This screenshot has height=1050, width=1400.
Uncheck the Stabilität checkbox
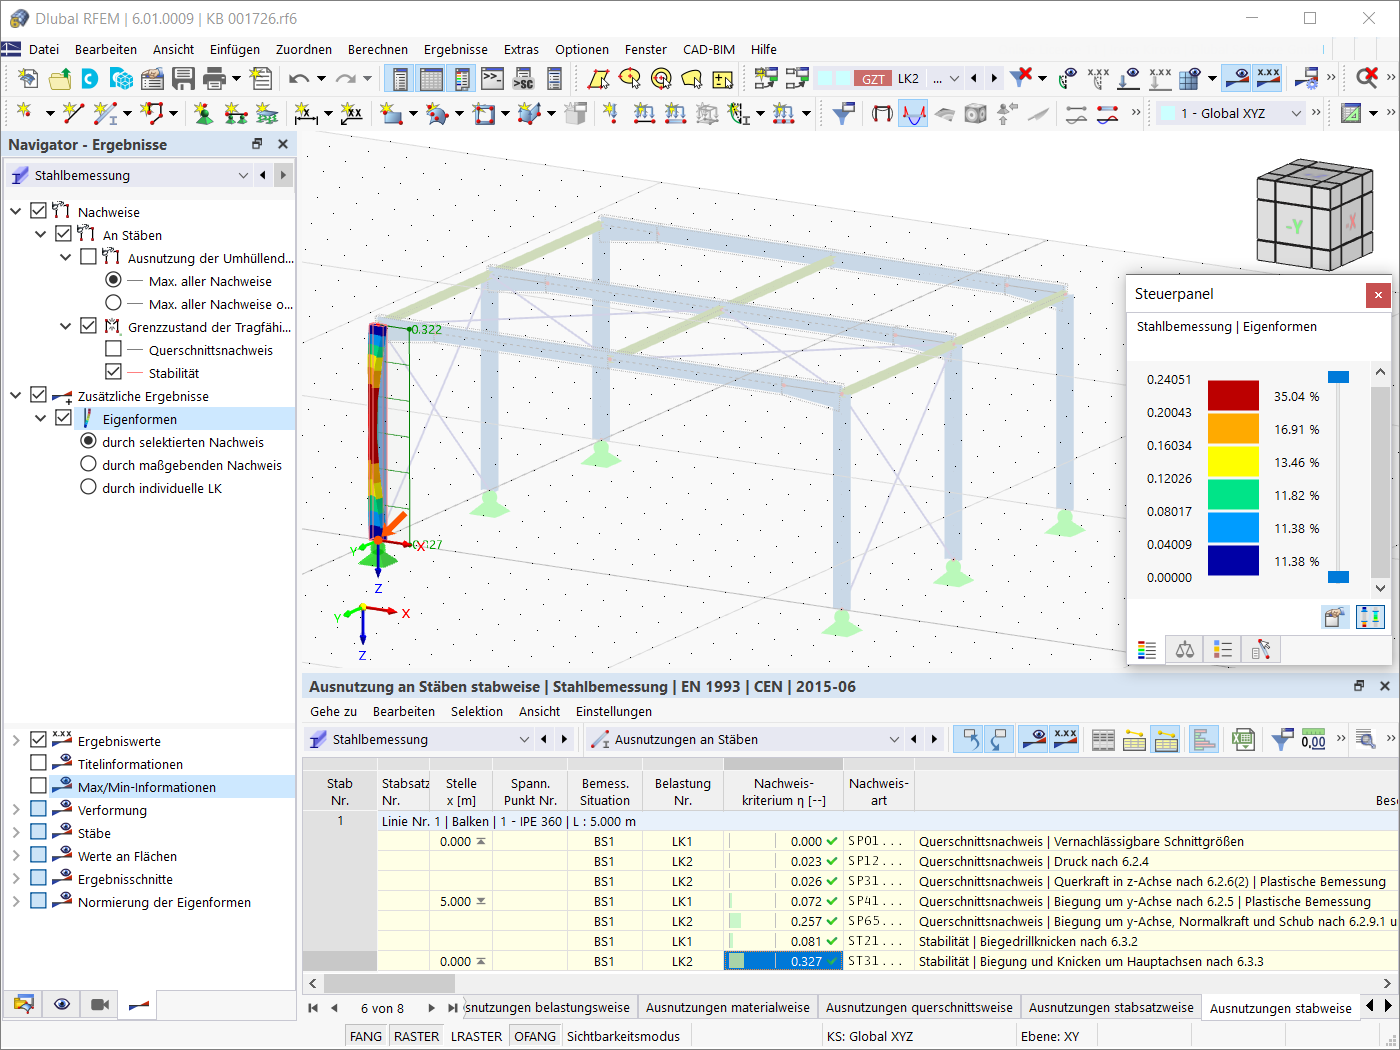coord(113,372)
